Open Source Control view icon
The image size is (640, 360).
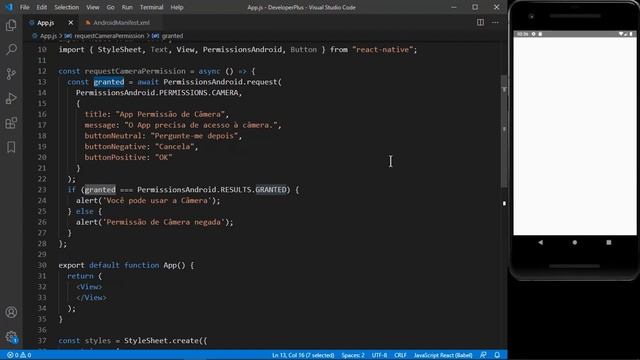tap(11, 74)
